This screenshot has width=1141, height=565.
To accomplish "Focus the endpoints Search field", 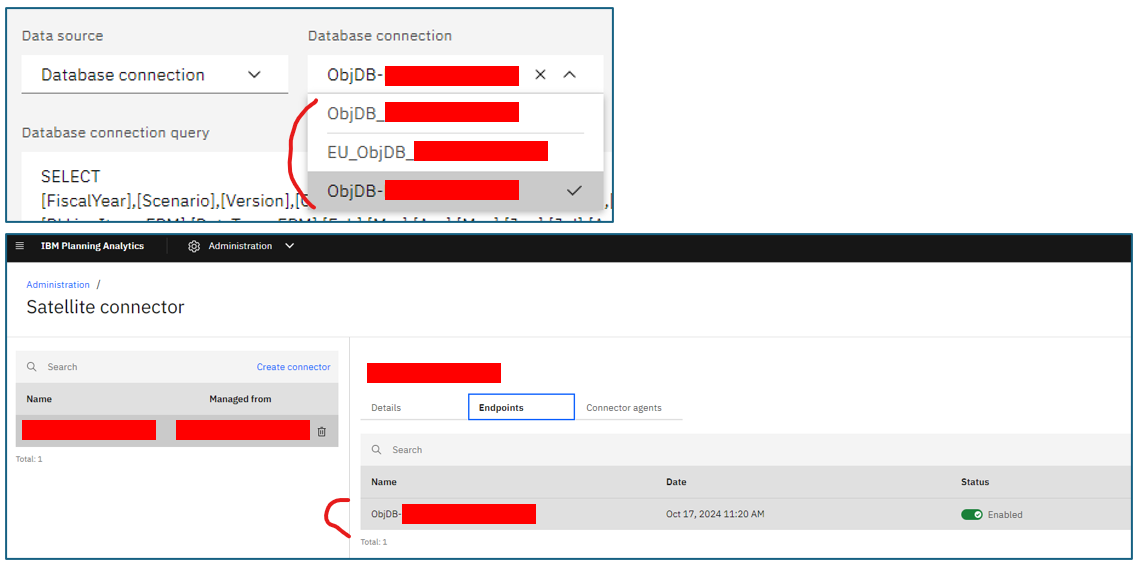I will 746,450.
